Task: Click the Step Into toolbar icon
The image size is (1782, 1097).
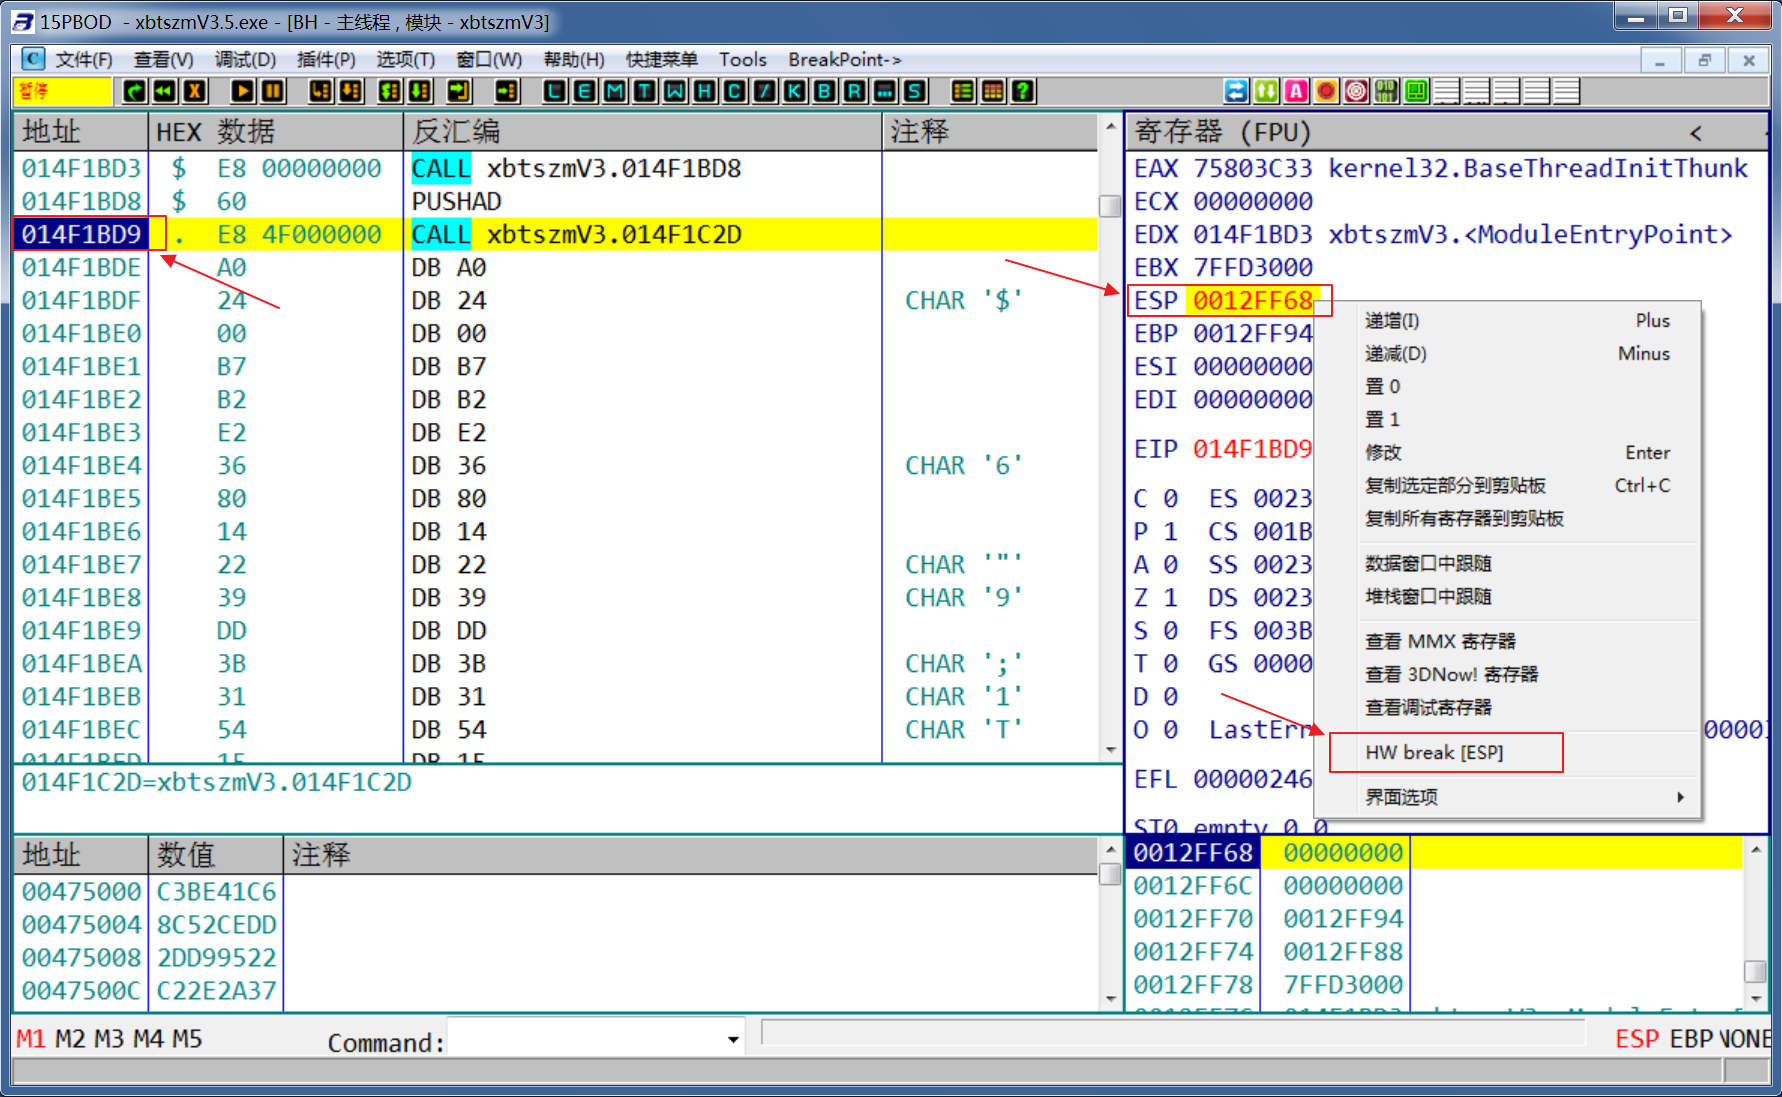Action: coord(320,92)
